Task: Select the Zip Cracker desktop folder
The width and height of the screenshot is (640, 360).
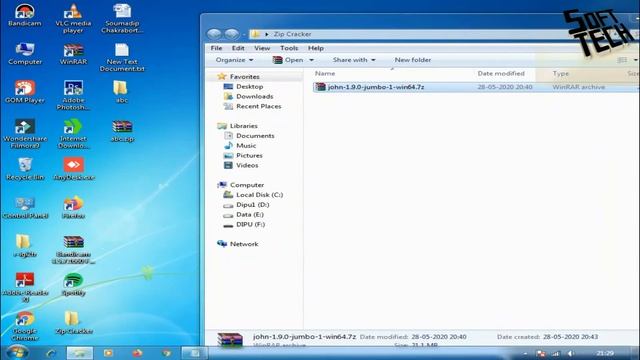Action: [x=73, y=323]
